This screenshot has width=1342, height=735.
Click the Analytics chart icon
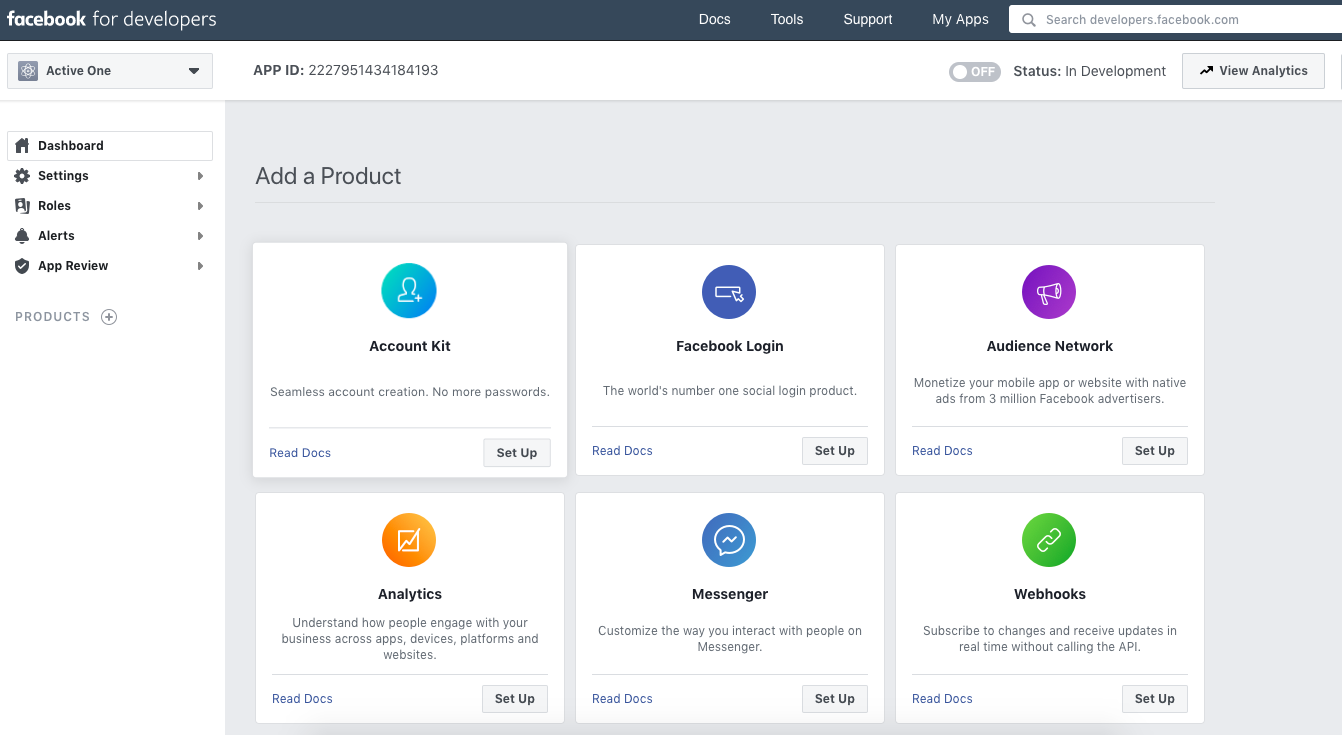coord(409,541)
